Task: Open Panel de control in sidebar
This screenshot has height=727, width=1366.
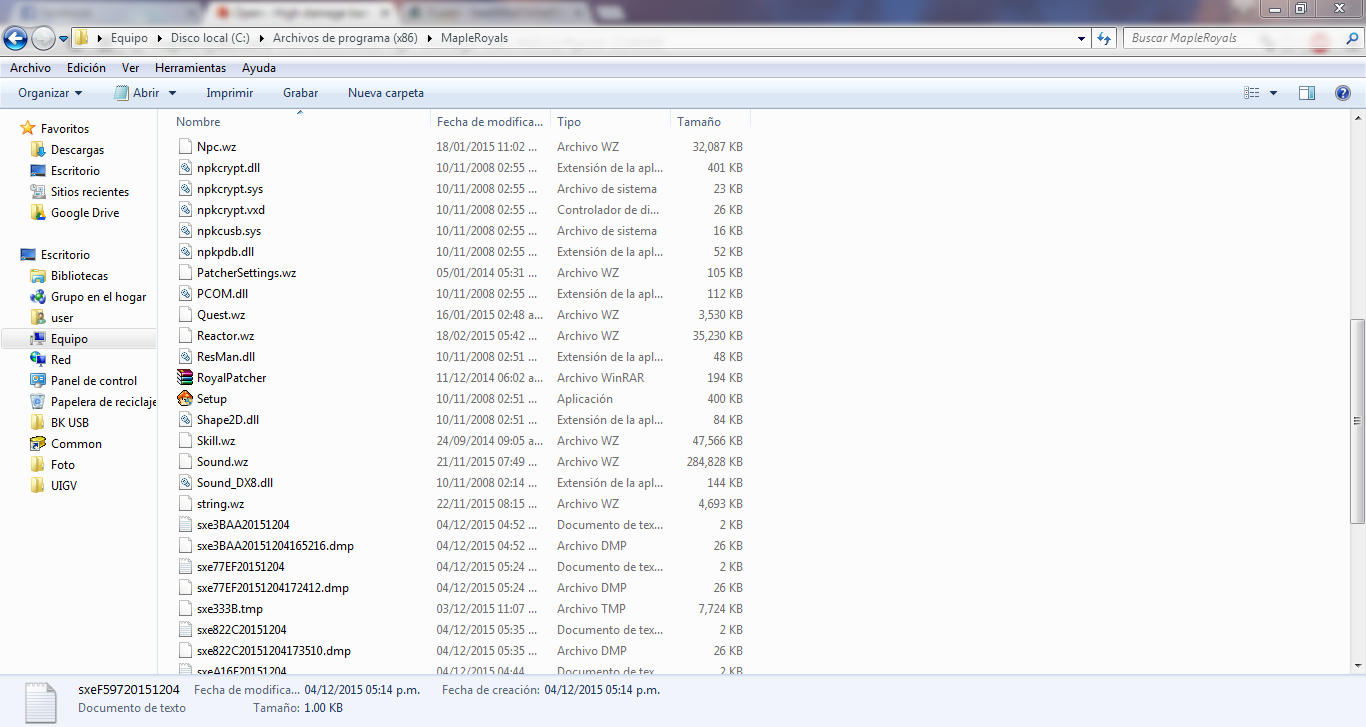Action: [x=94, y=381]
